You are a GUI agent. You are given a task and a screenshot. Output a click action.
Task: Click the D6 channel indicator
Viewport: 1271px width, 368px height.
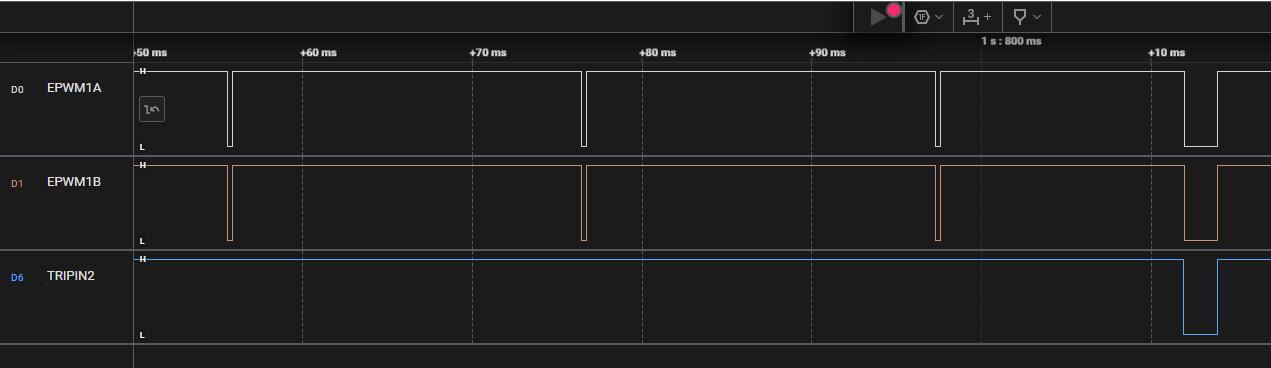point(17,277)
